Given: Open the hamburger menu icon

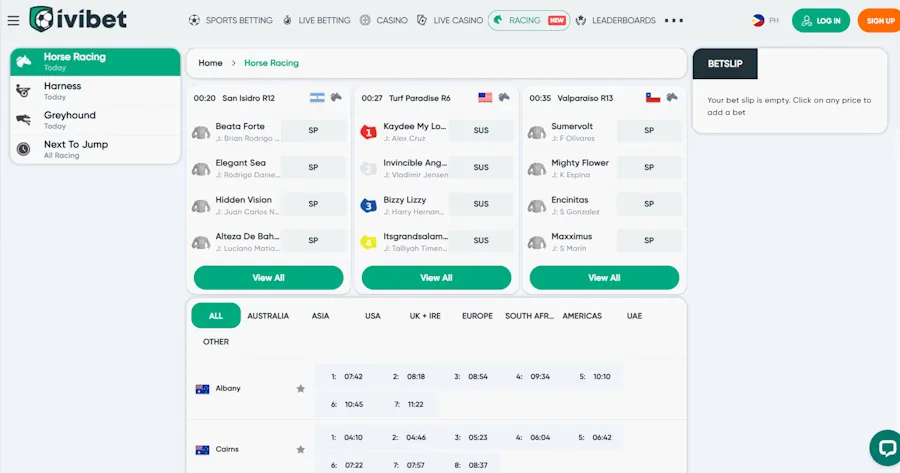Looking at the screenshot, I should pyautogui.click(x=13, y=21).
